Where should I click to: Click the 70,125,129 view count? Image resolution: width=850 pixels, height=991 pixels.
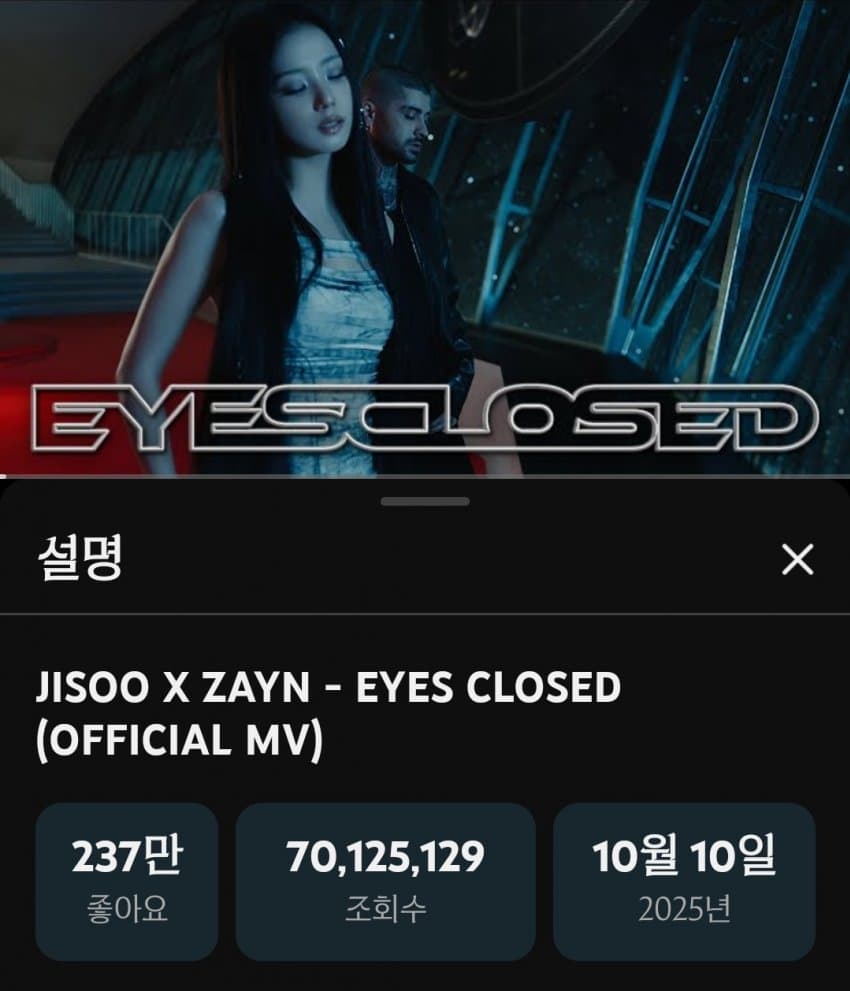click(386, 857)
